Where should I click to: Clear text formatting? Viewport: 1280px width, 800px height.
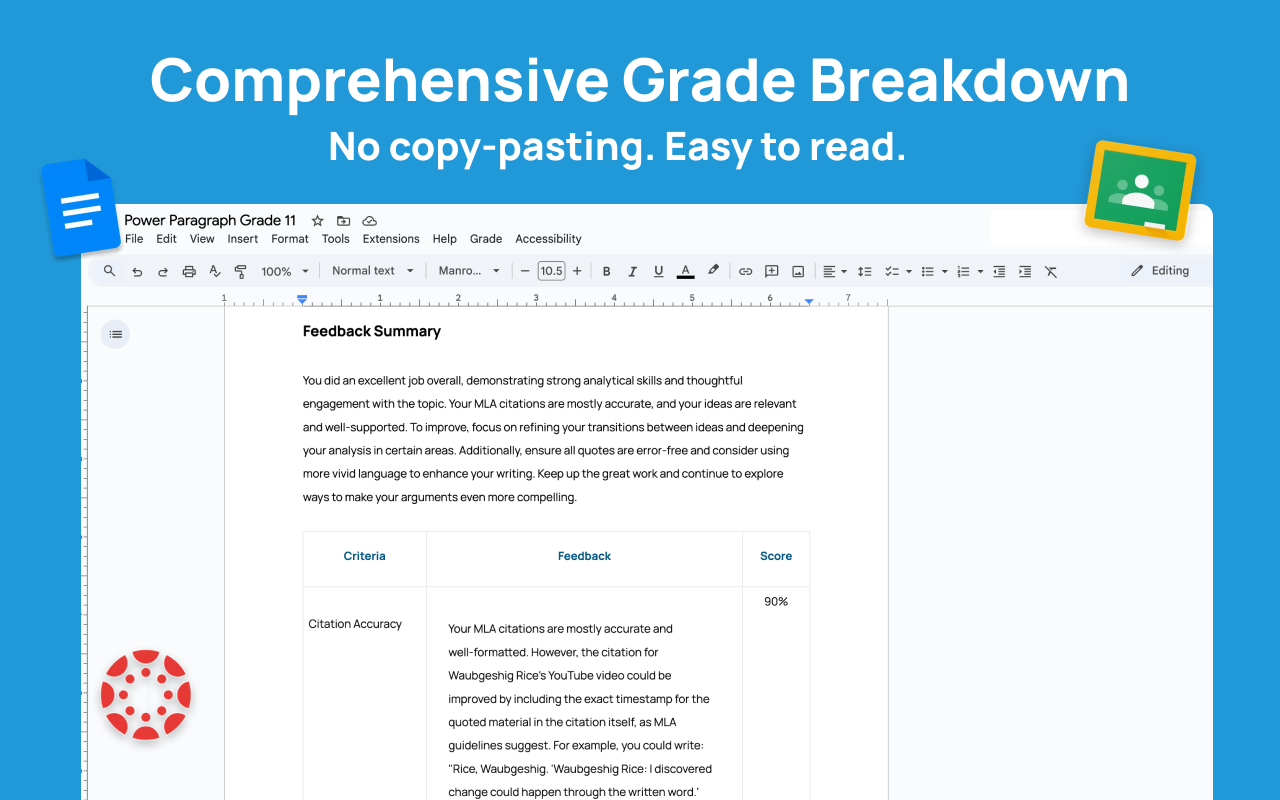coord(1051,271)
